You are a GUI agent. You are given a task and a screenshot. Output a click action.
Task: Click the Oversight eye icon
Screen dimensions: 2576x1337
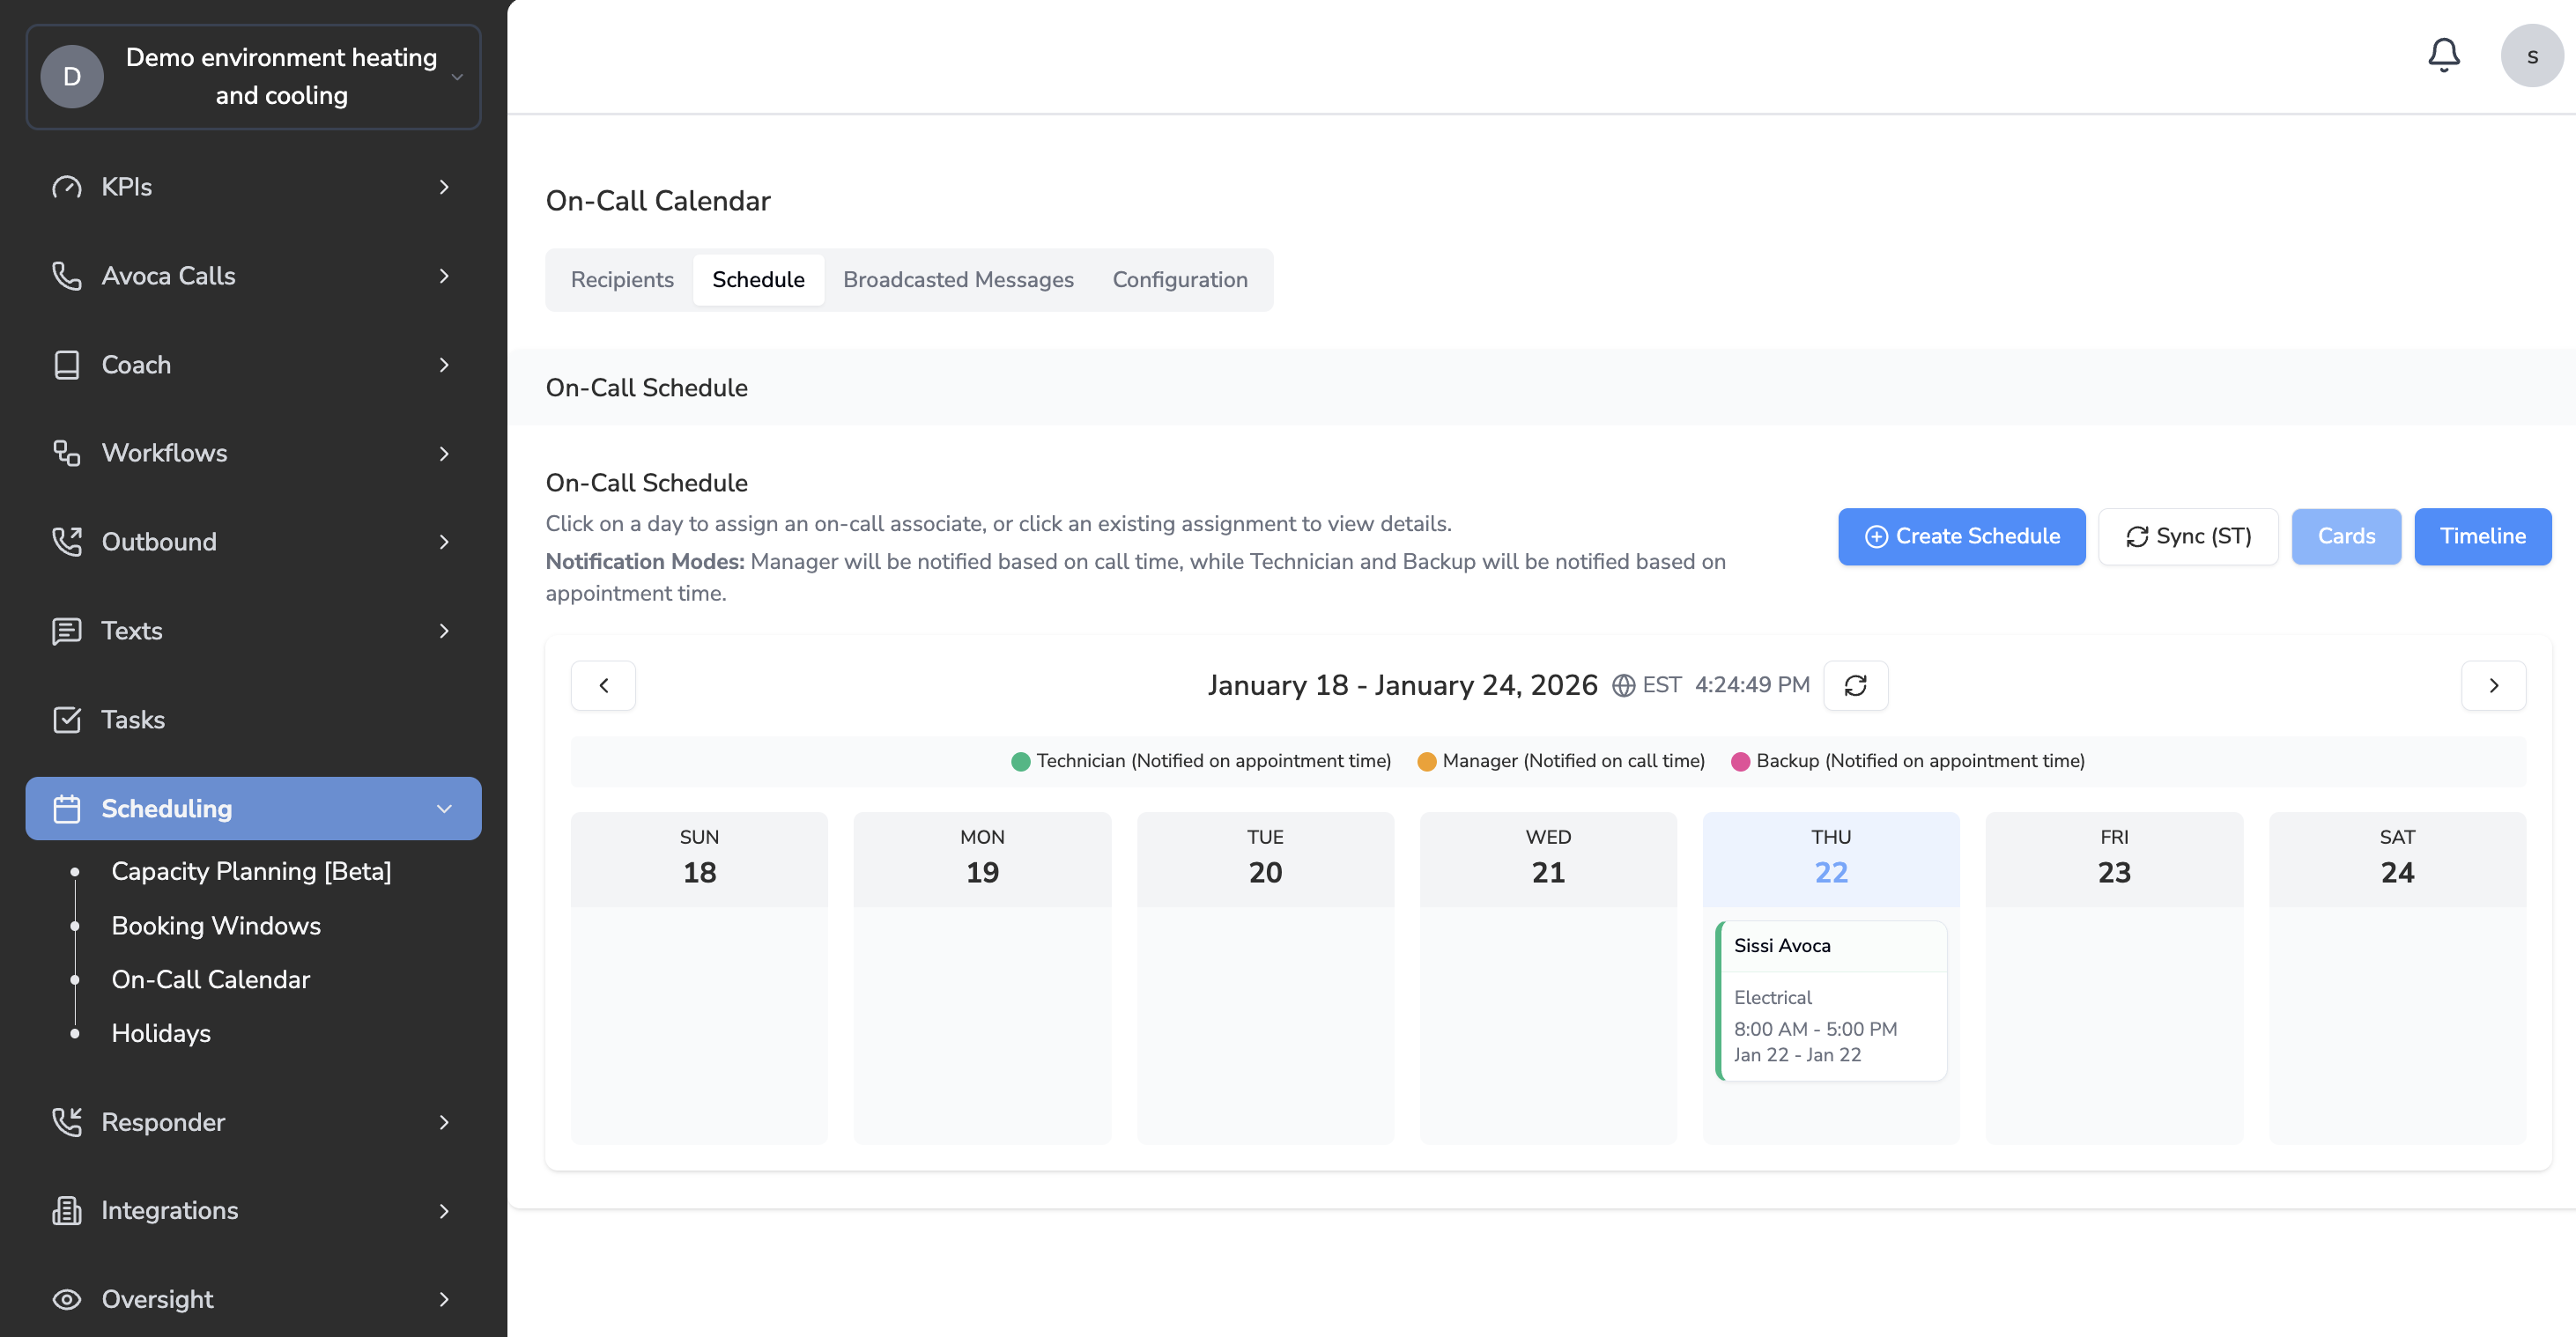66,1299
